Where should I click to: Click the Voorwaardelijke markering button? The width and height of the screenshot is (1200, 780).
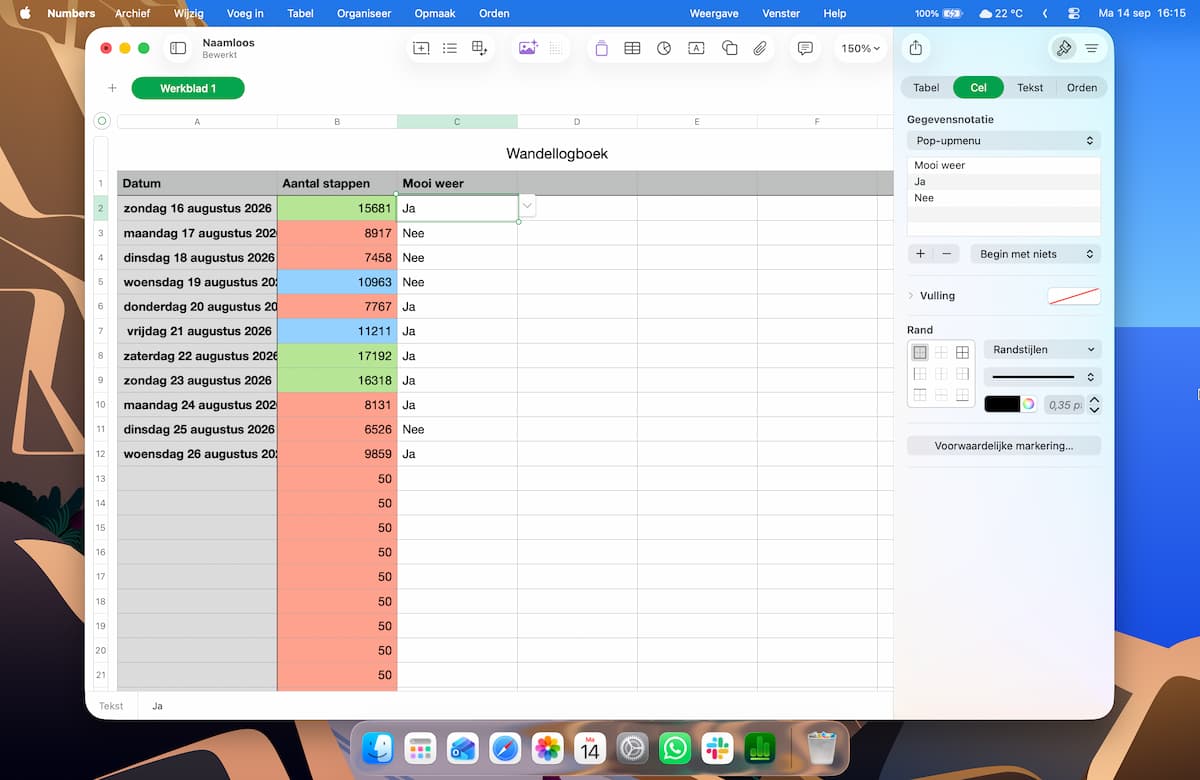(1004, 446)
